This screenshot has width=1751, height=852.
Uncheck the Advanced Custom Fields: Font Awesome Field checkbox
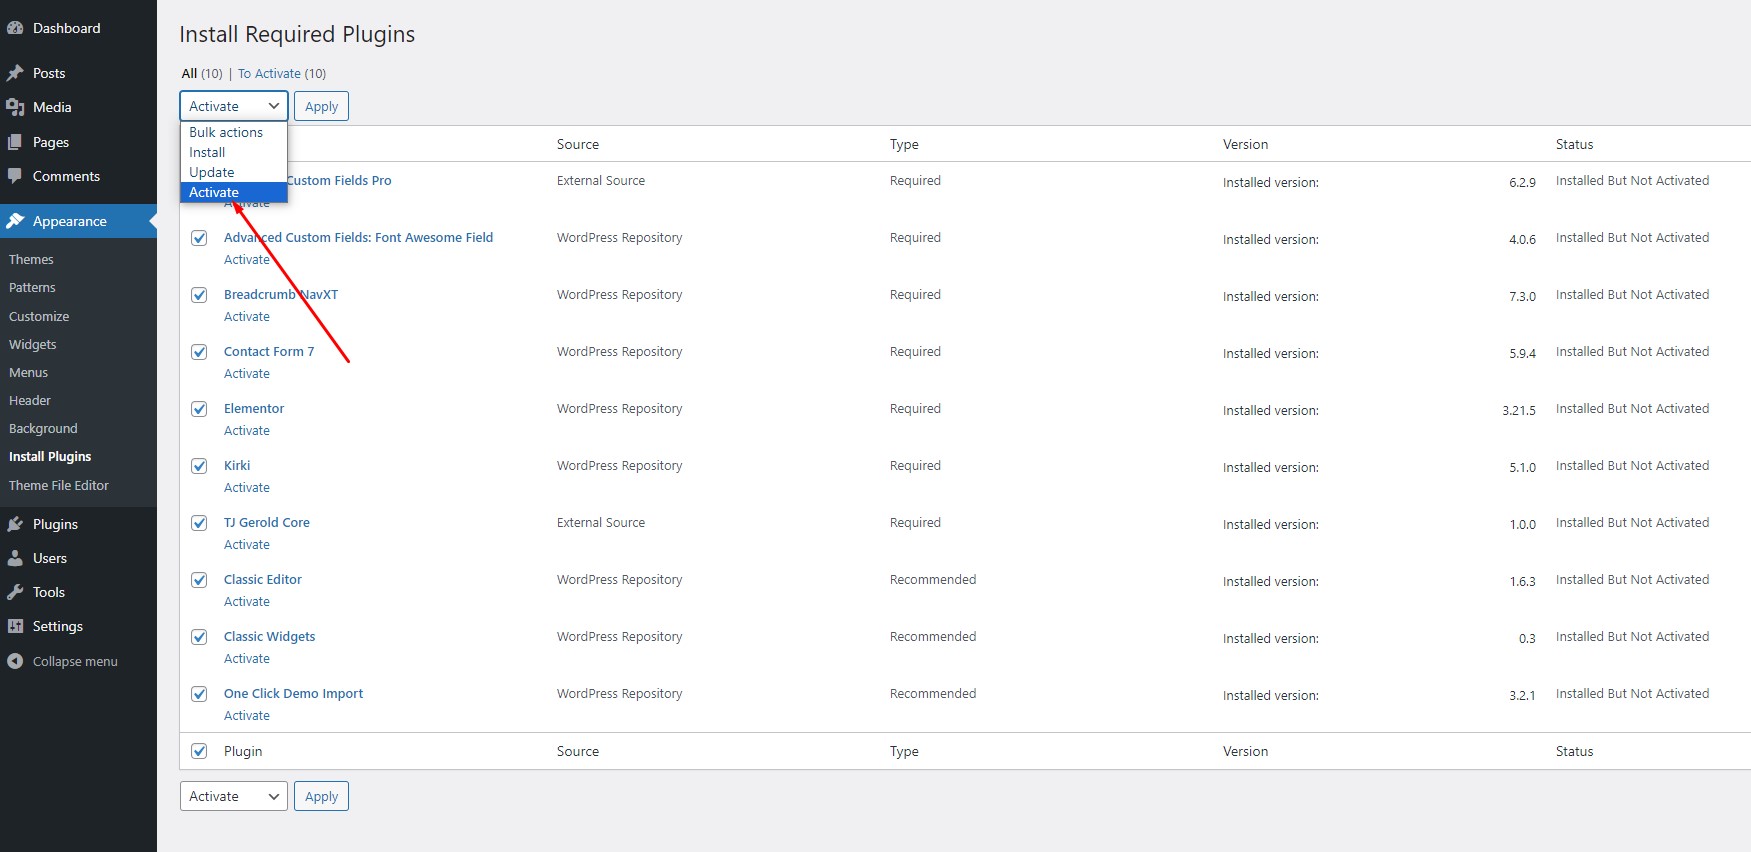199,238
